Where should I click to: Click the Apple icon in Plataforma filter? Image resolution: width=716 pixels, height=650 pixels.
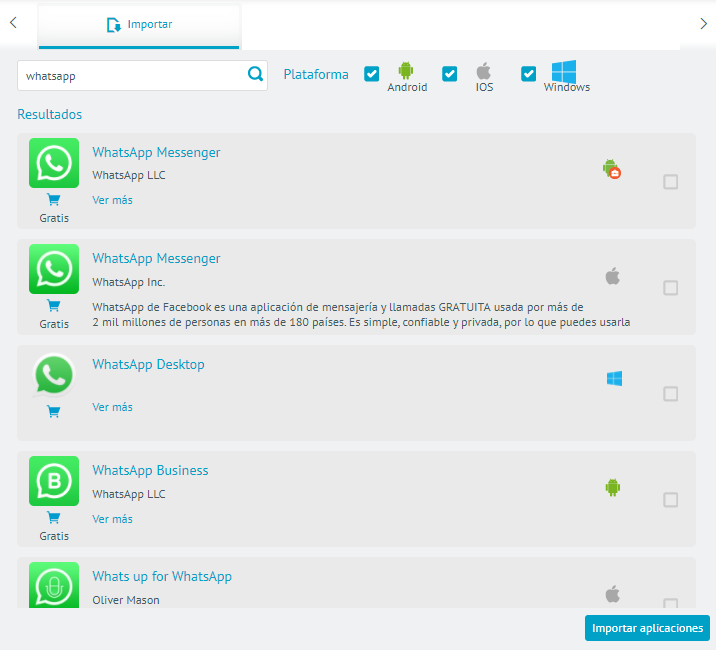coord(484,71)
